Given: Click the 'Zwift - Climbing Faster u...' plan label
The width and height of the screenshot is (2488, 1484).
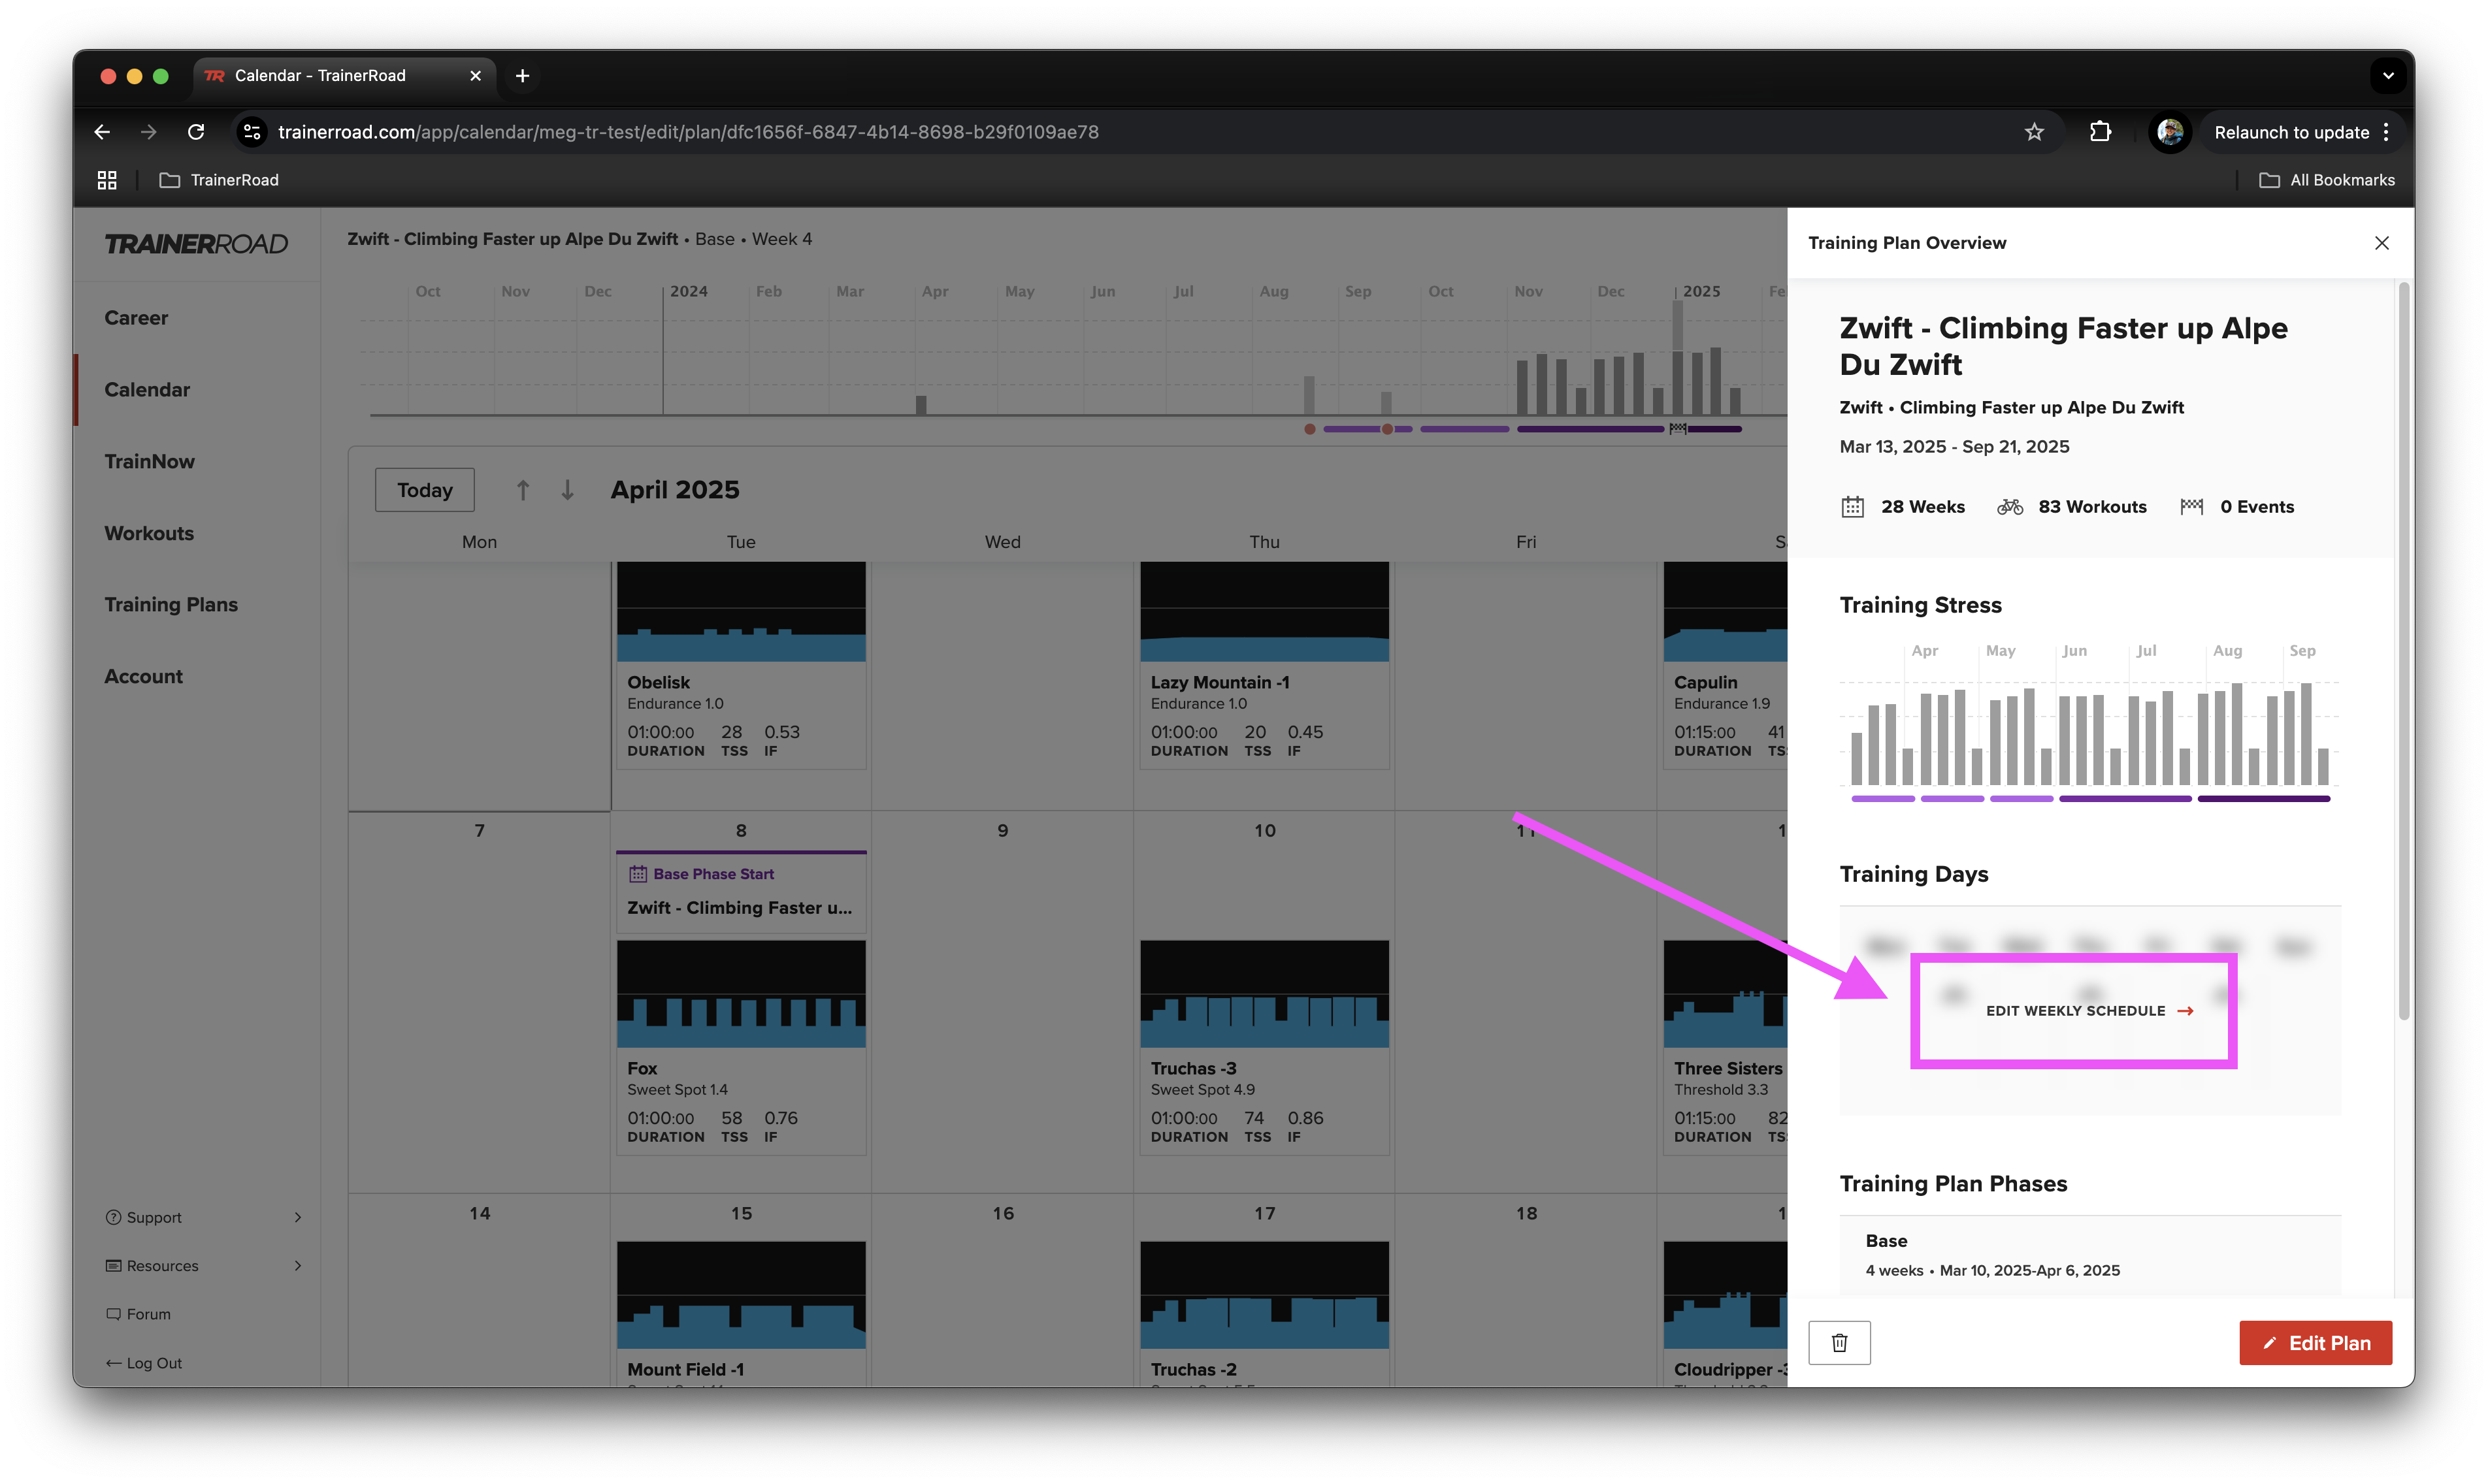Looking at the screenshot, I should coord(740,907).
